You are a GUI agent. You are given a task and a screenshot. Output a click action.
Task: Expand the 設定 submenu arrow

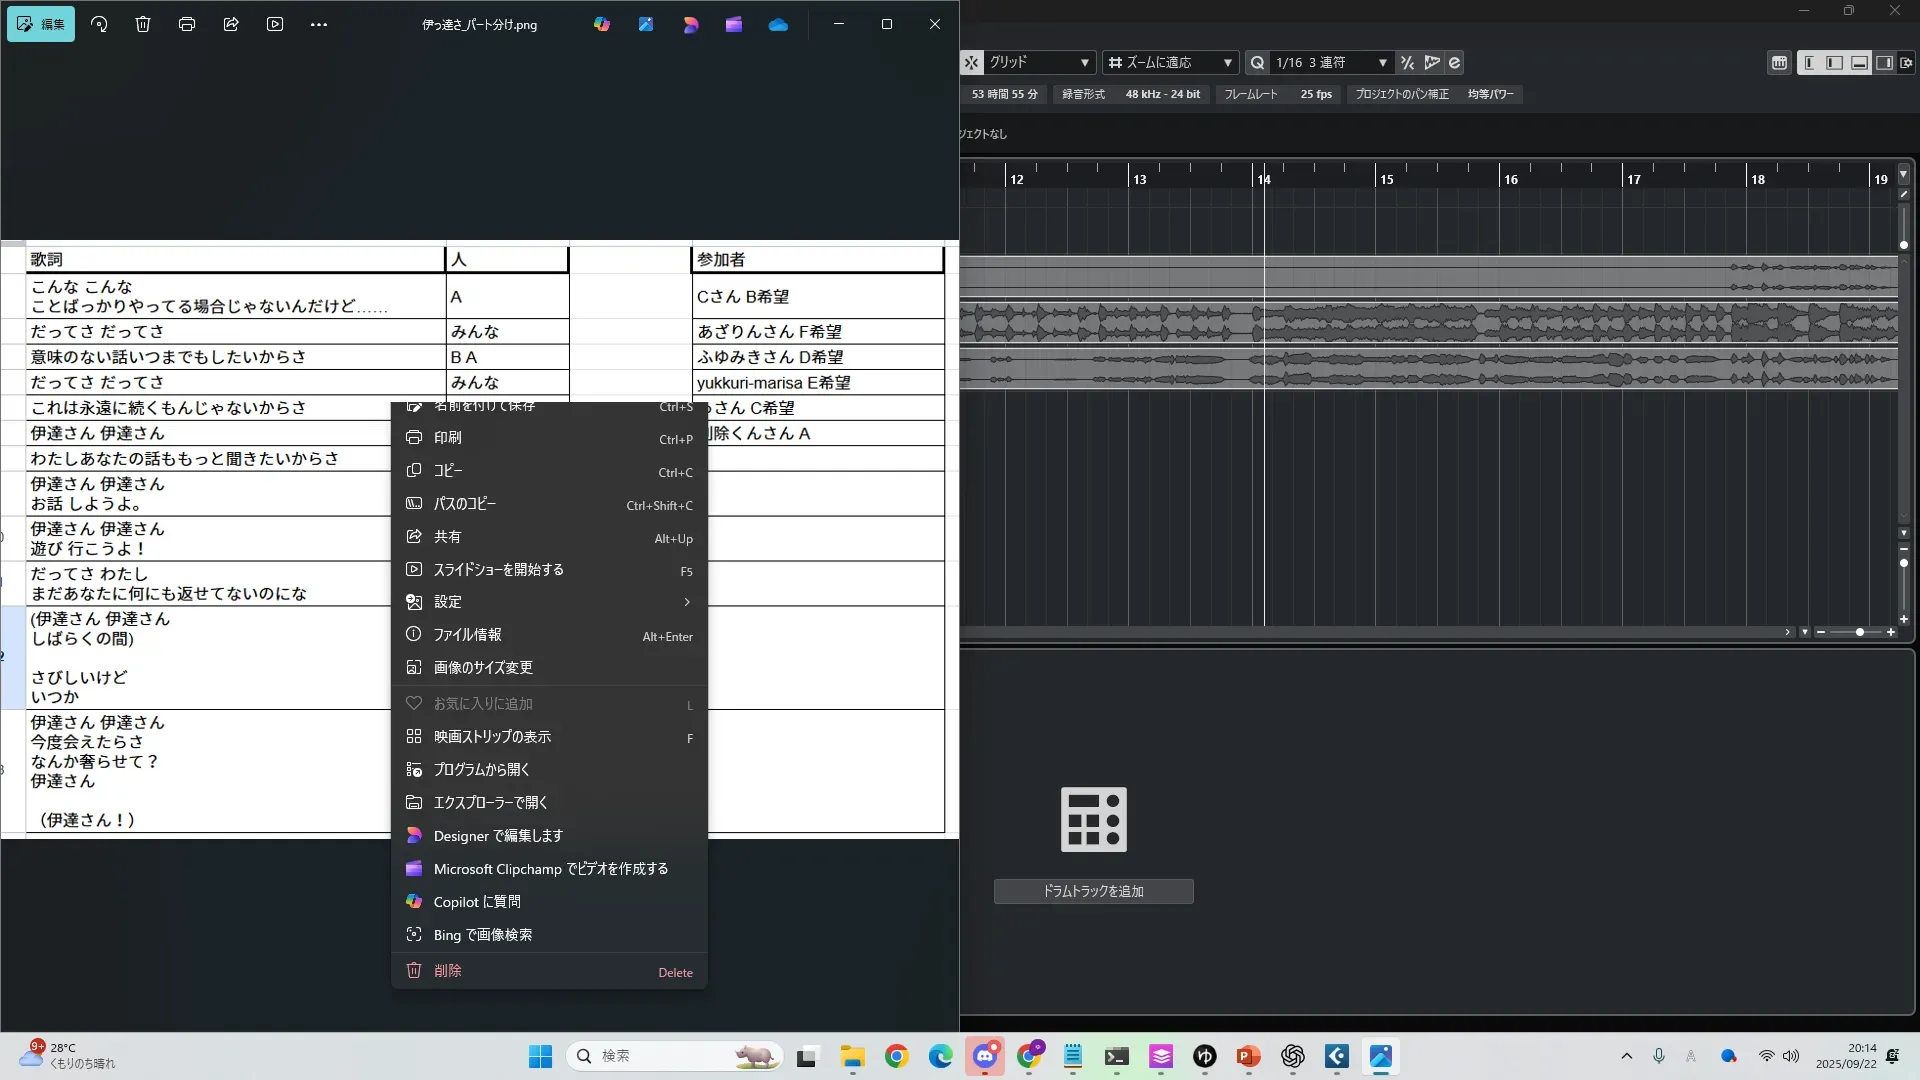[687, 602]
